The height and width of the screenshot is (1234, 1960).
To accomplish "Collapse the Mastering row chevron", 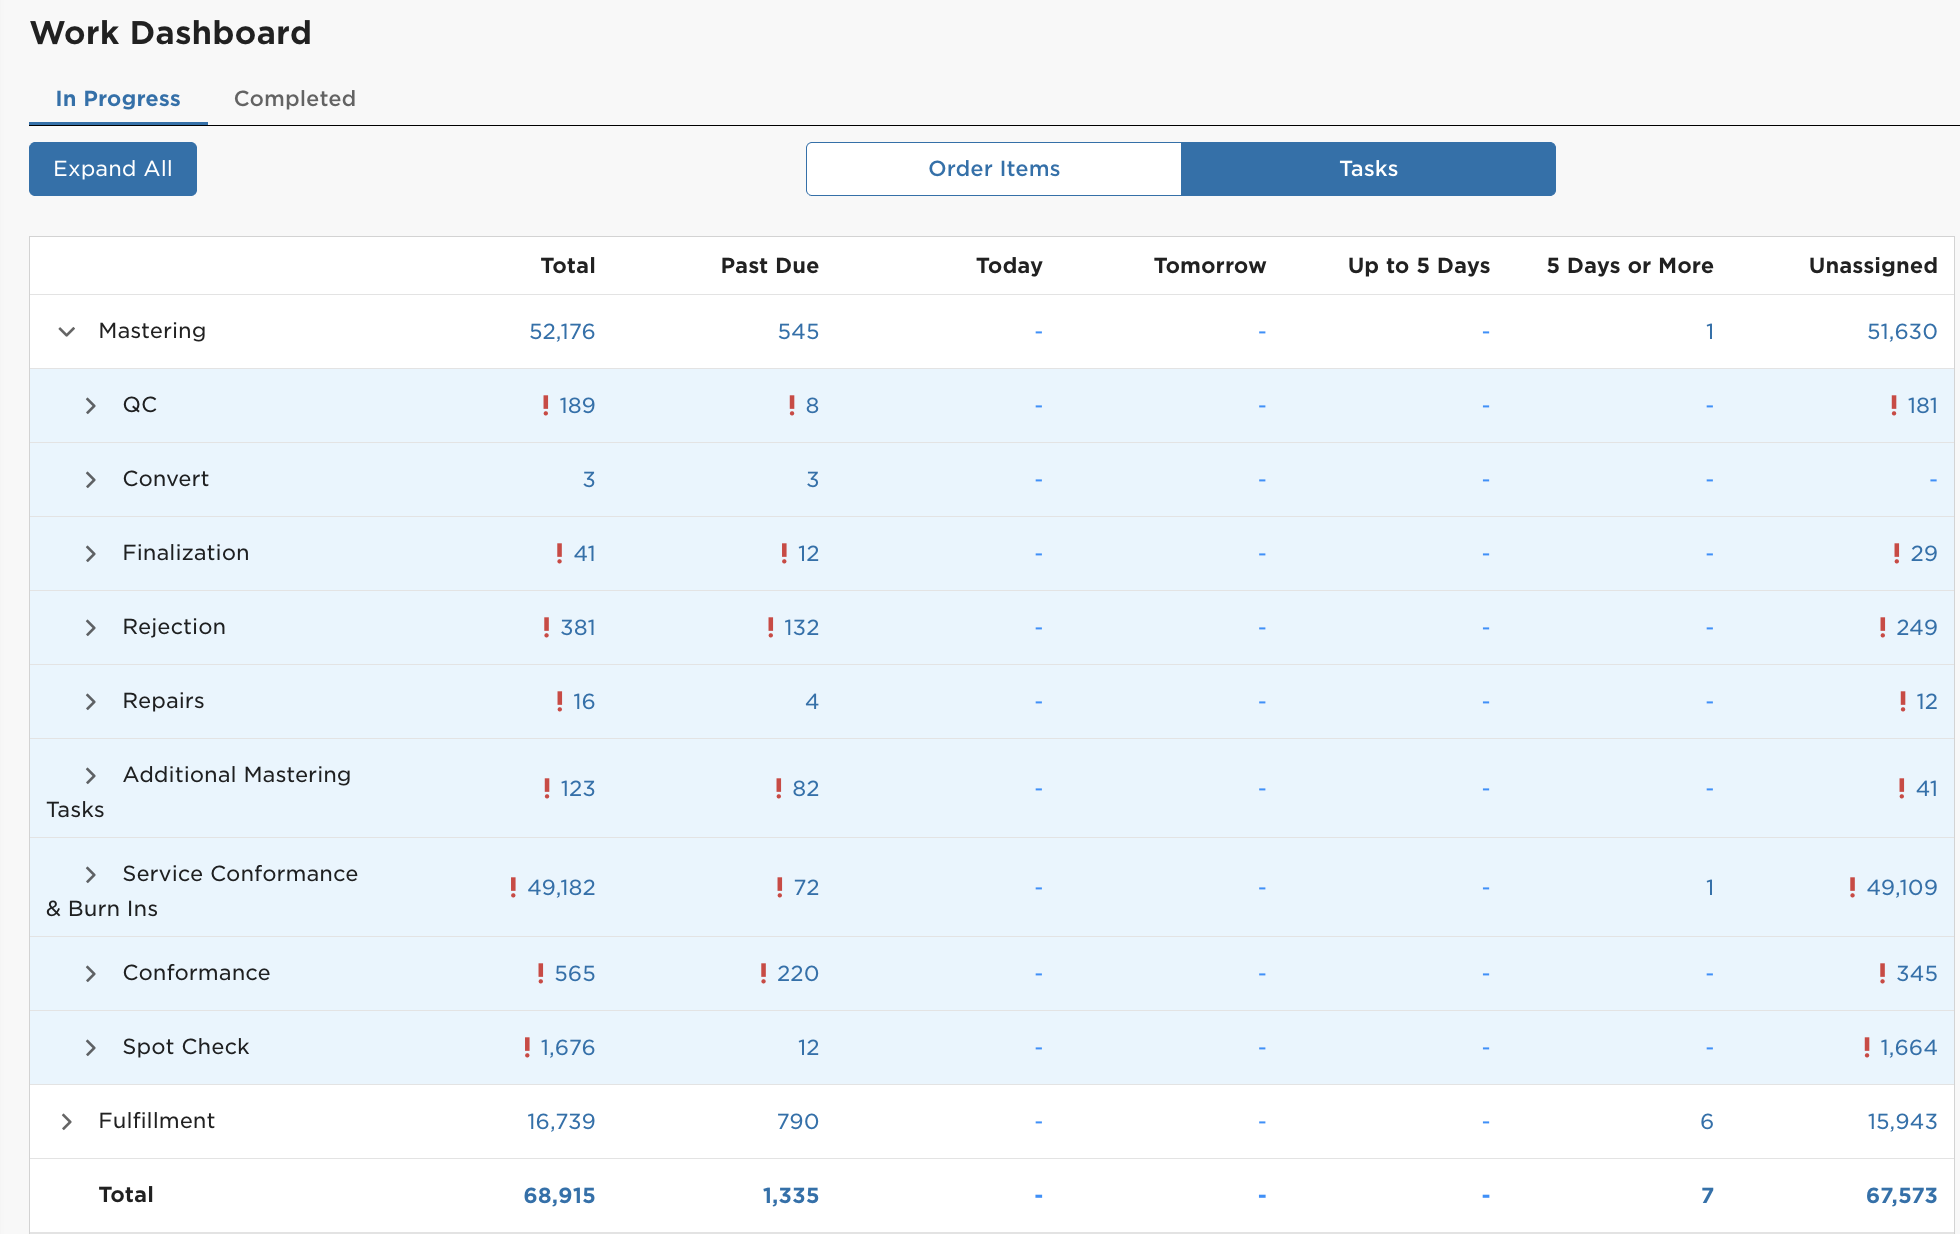I will [x=66, y=331].
